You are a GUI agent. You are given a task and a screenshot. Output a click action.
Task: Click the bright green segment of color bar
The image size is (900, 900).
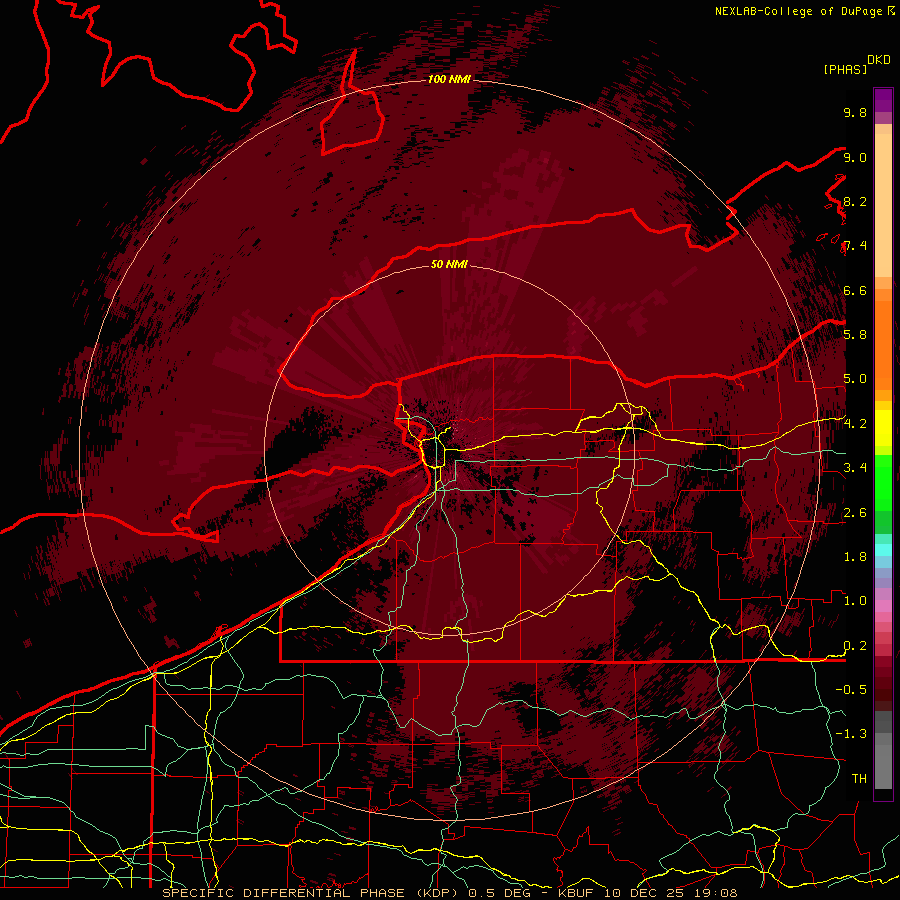[x=883, y=482]
